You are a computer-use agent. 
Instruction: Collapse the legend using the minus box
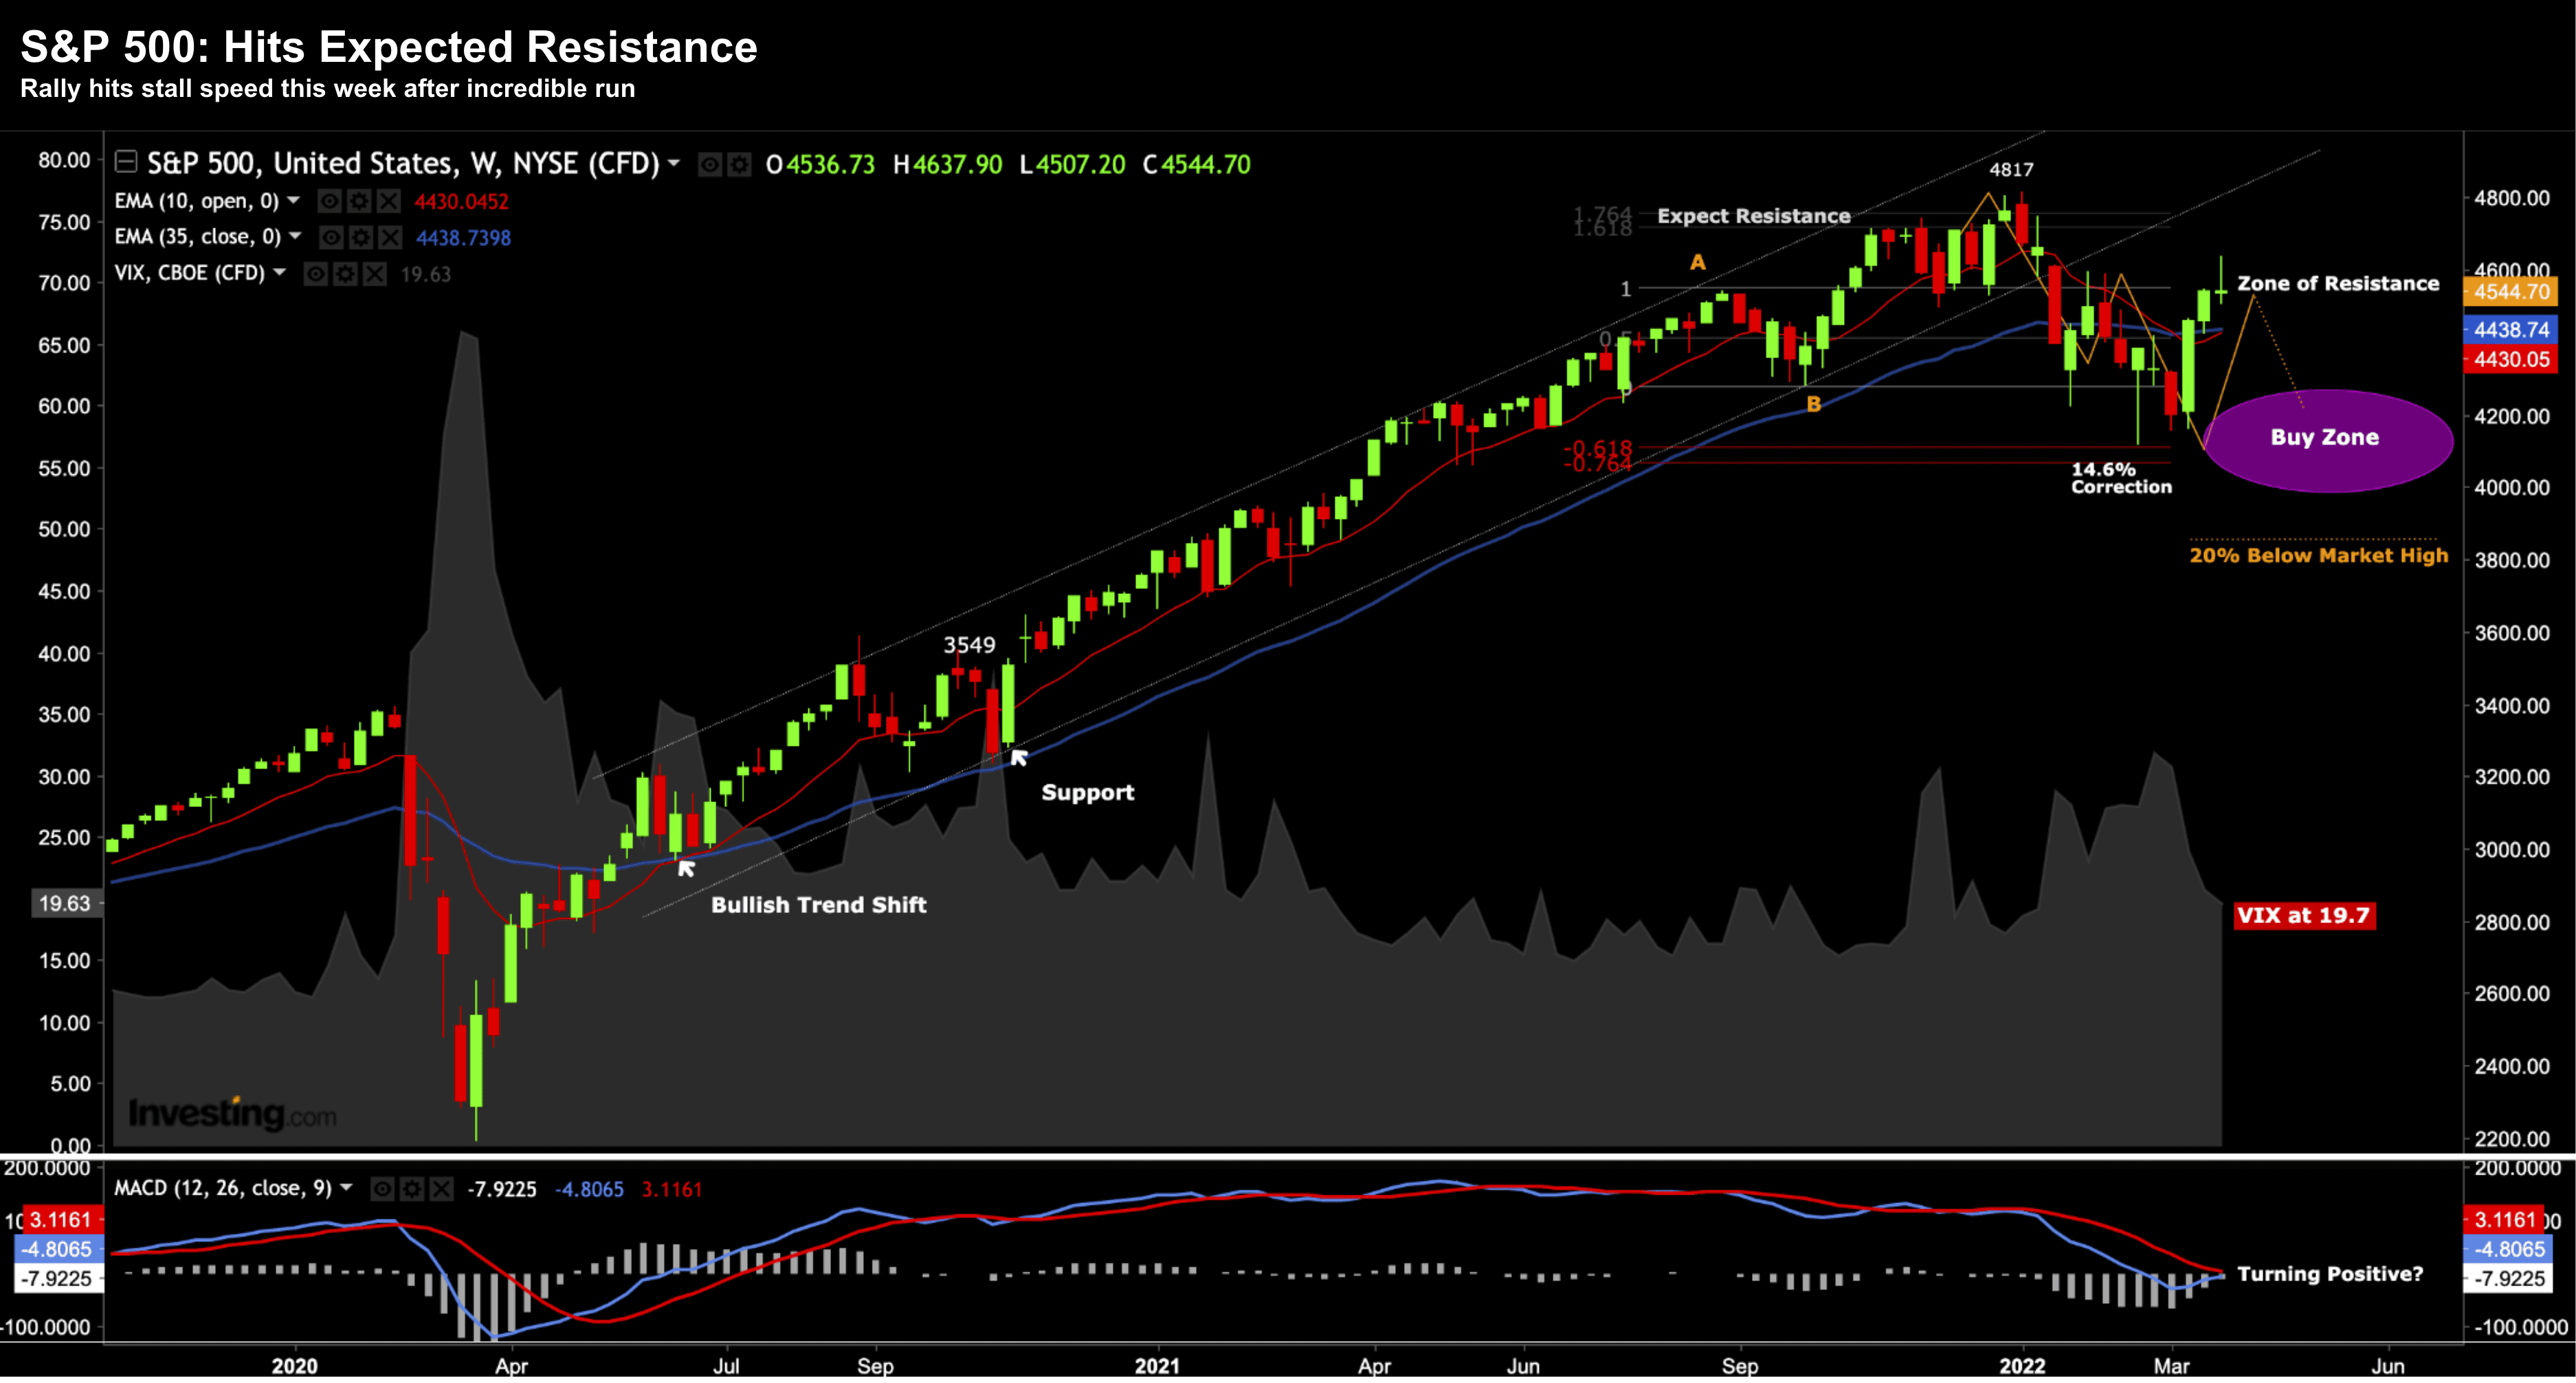pos(126,161)
